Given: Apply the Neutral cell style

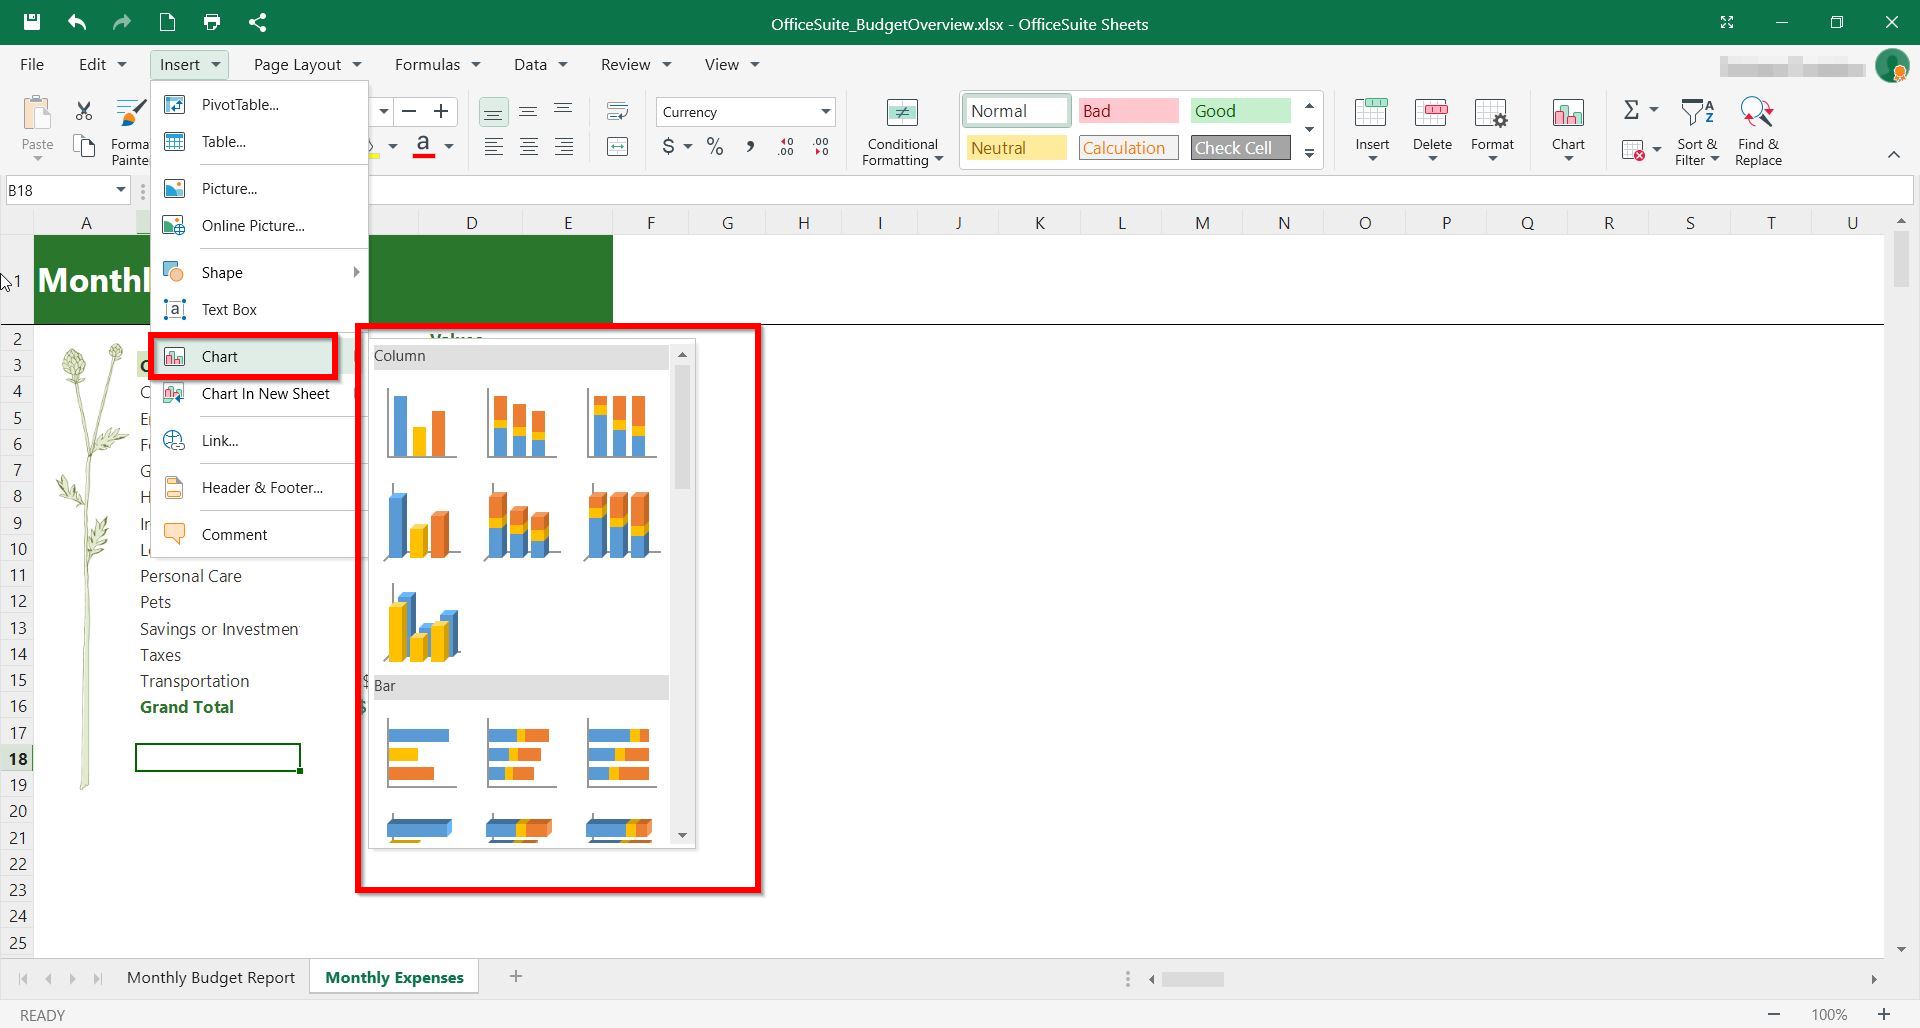Looking at the screenshot, I should tap(1016, 148).
